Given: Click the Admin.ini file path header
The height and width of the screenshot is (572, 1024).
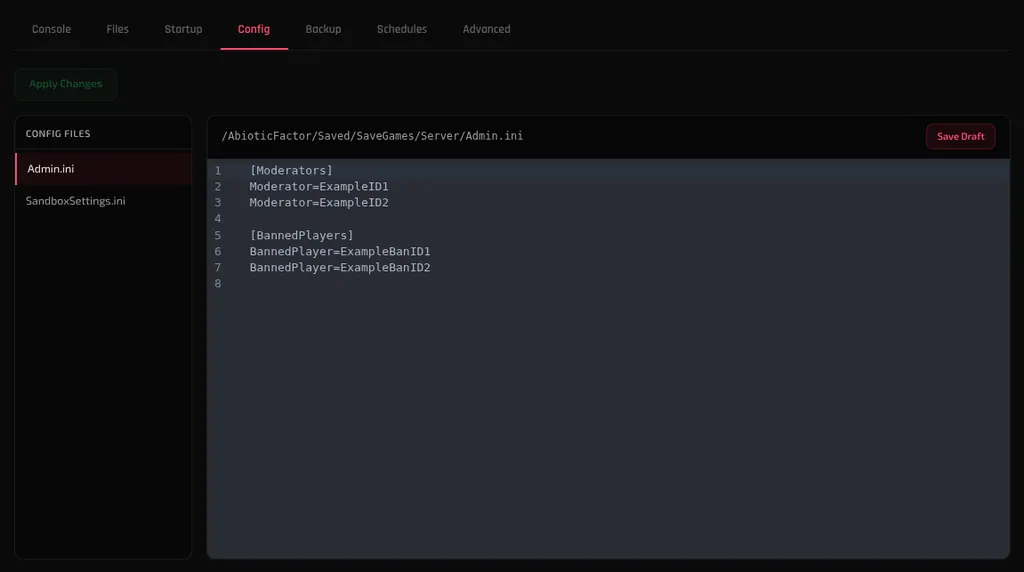Looking at the screenshot, I should [x=372, y=136].
